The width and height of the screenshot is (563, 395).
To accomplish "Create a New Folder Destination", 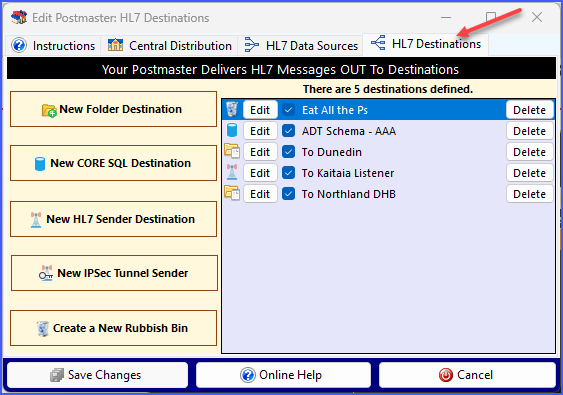I will pyautogui.click(x=113, y=109).
